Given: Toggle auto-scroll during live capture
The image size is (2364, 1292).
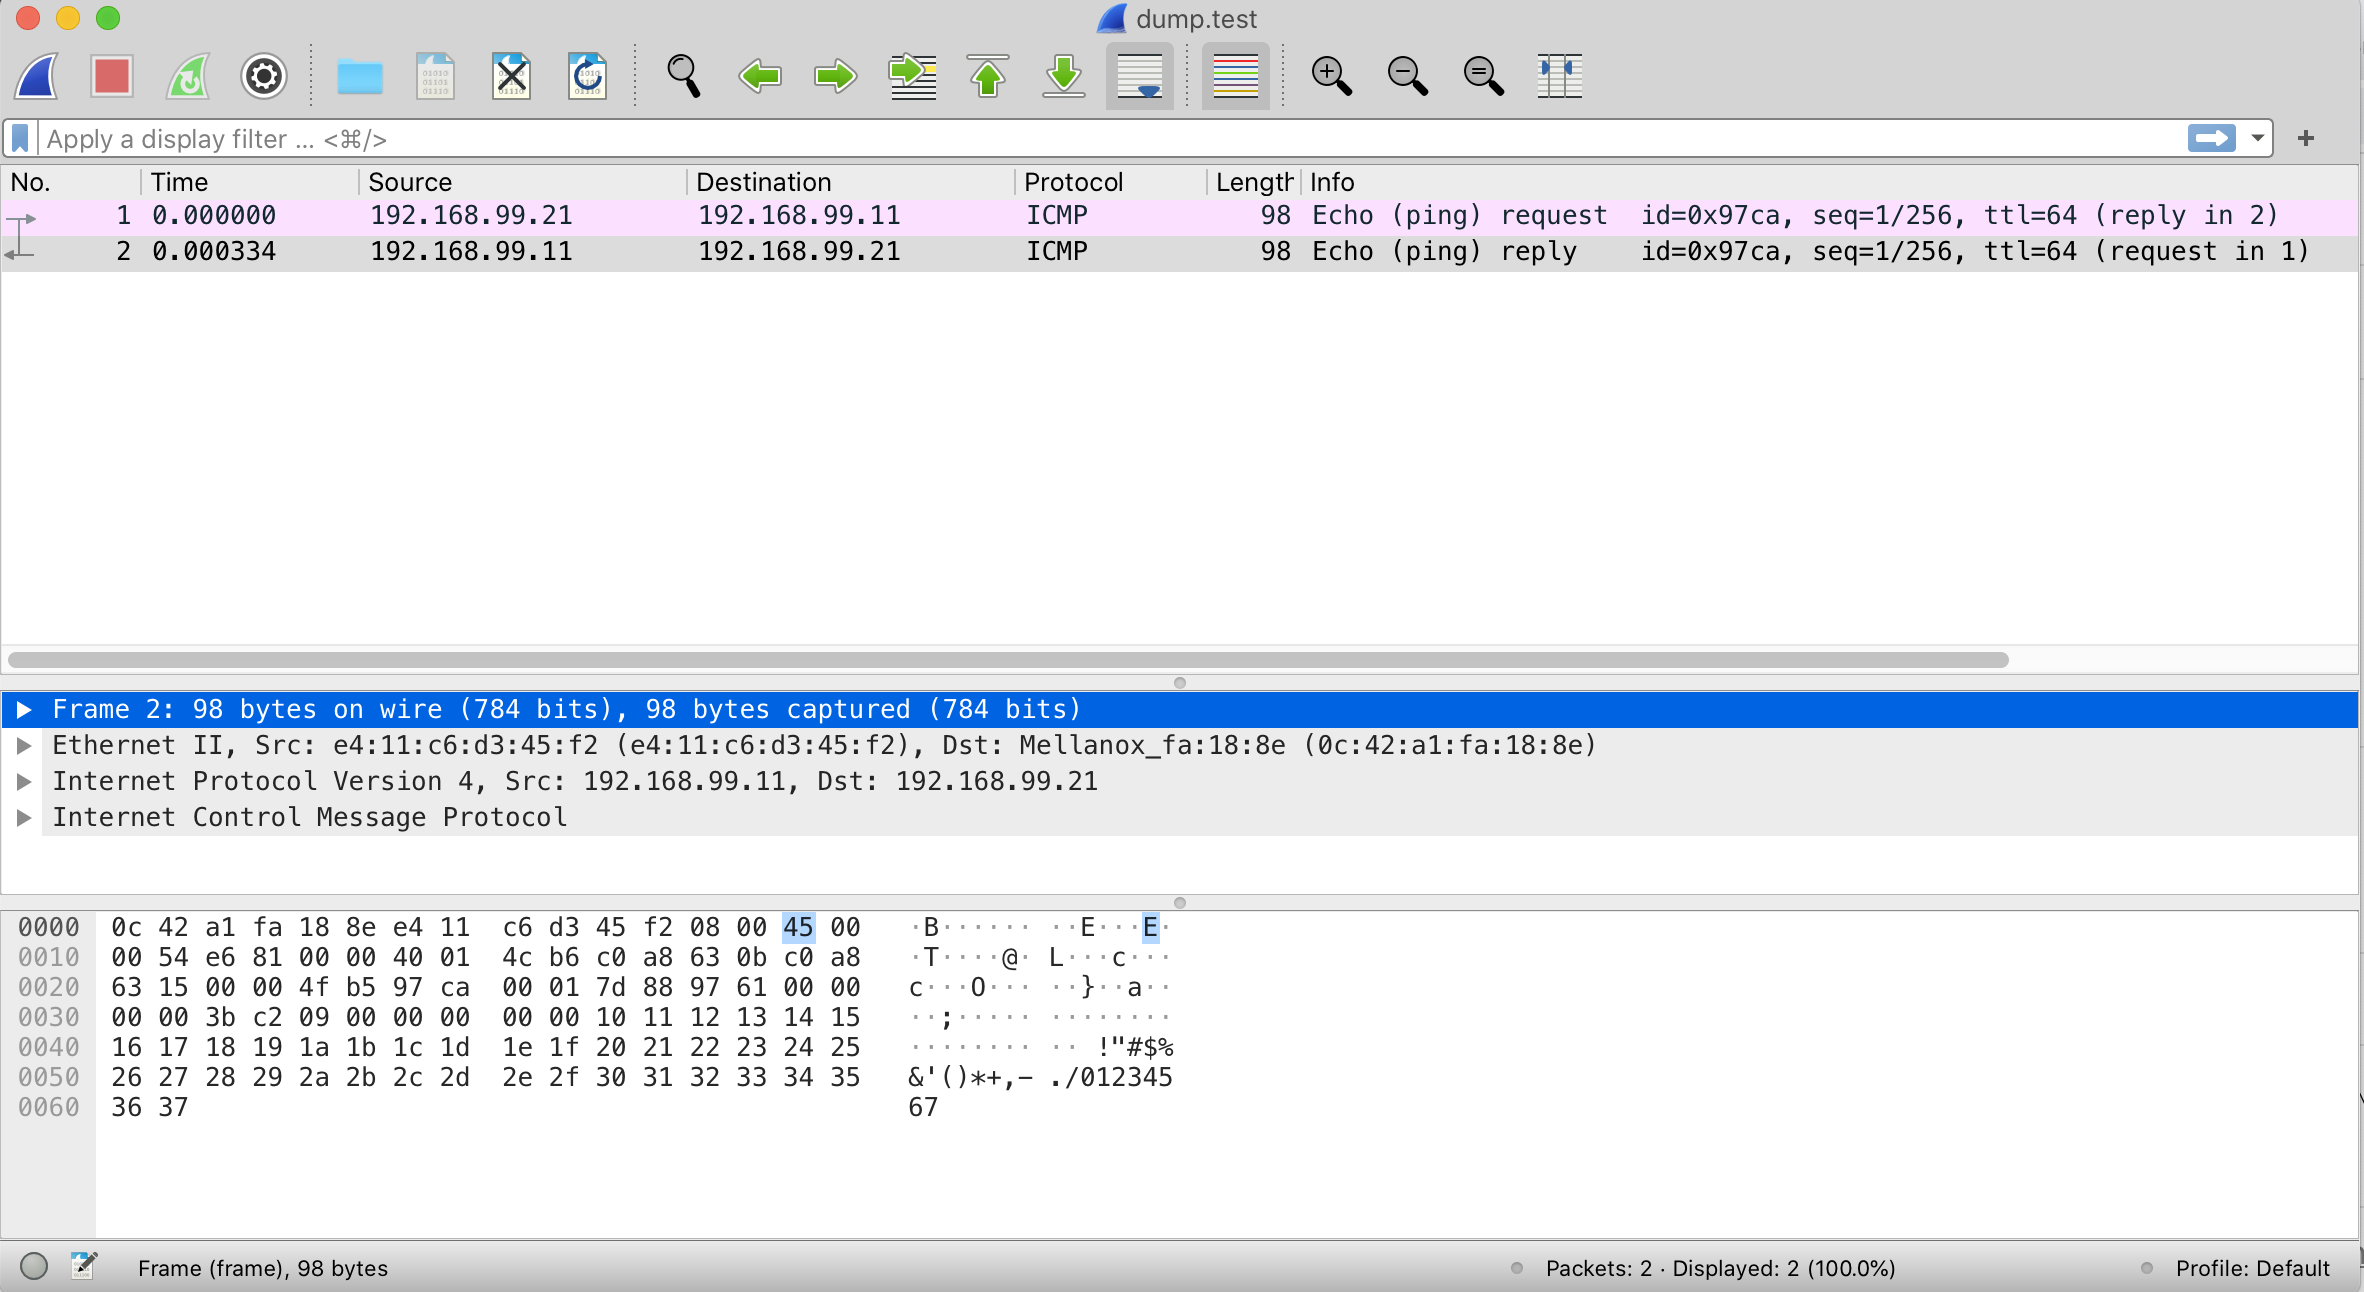Looking at the screenshot, I should [1139, 76].
